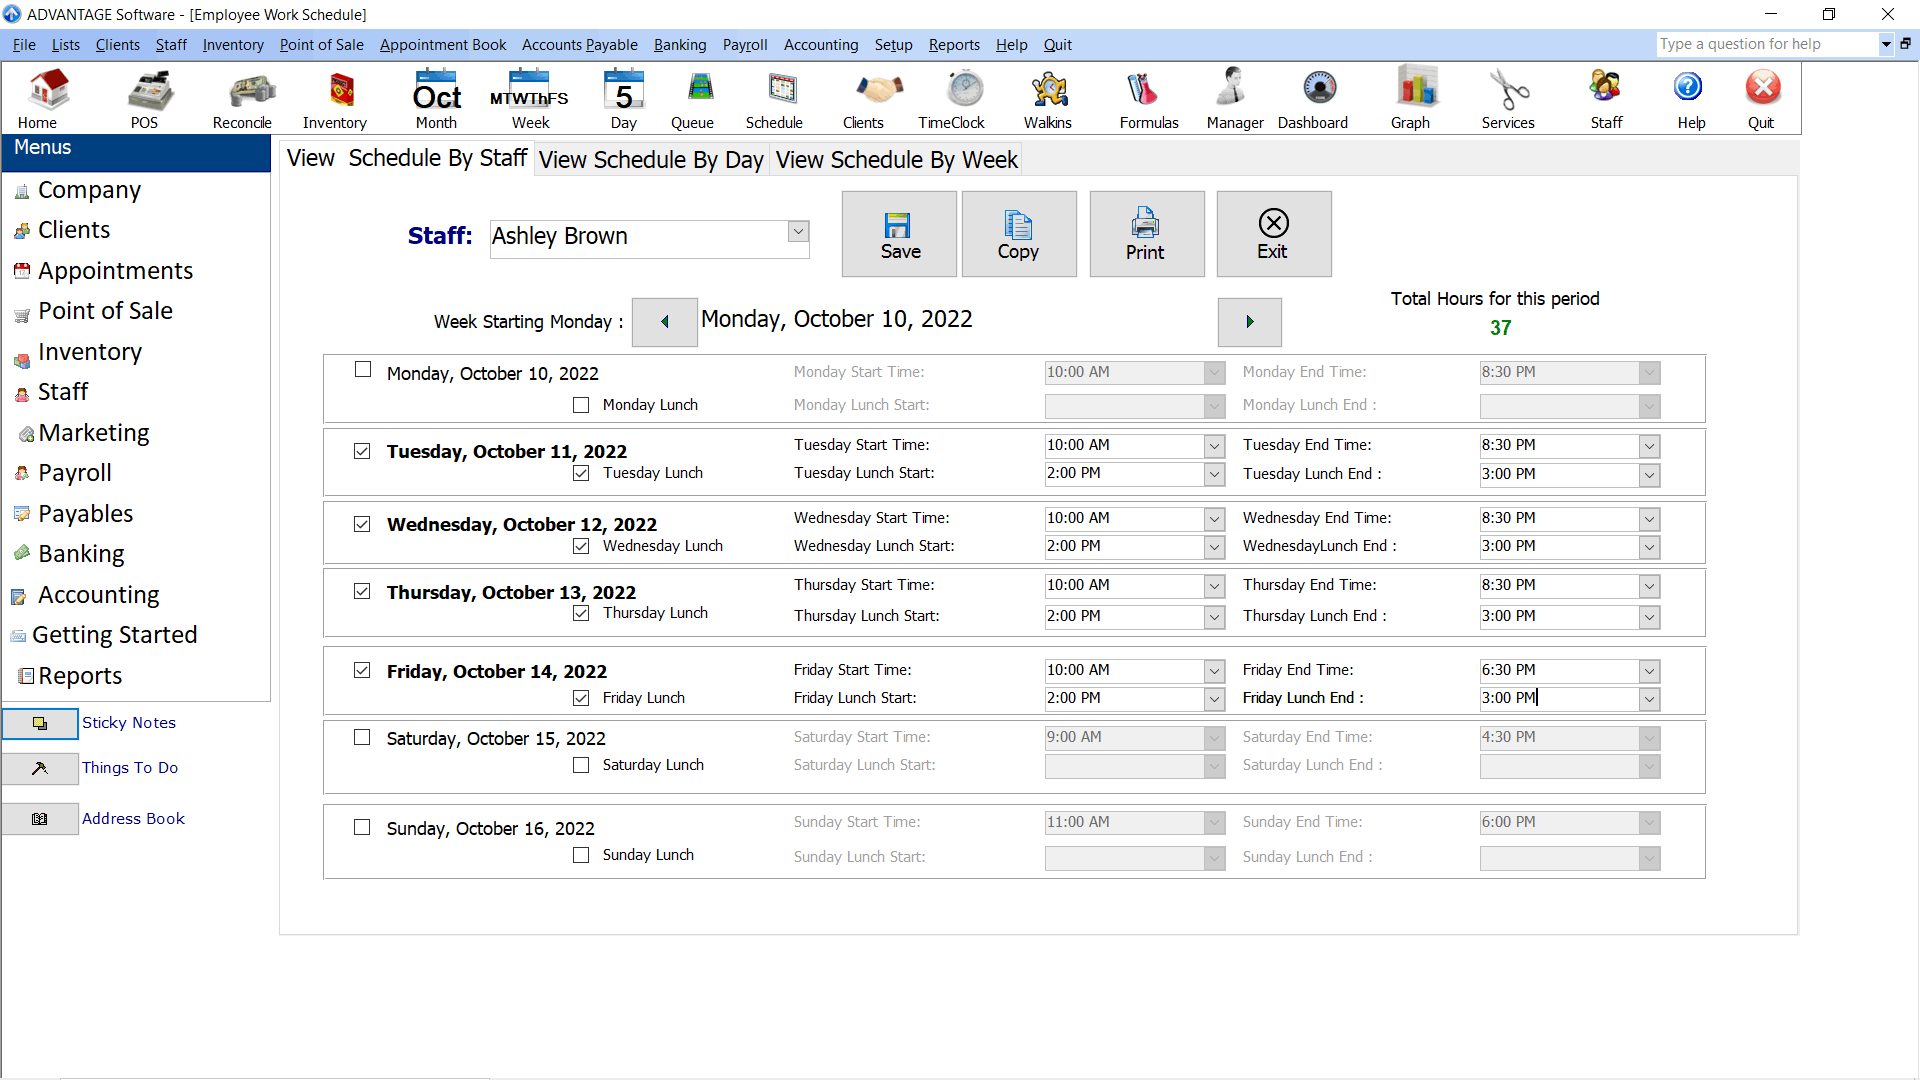Image resolution: width=1920 pixels, height=1080 pixels.
Task: Switch to View Schedule By Day tab
Action: pyautogui.click(x=651, y=160)
